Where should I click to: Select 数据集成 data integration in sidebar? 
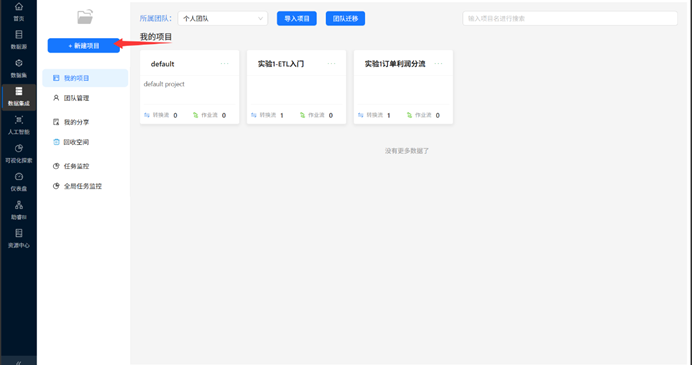19,97
